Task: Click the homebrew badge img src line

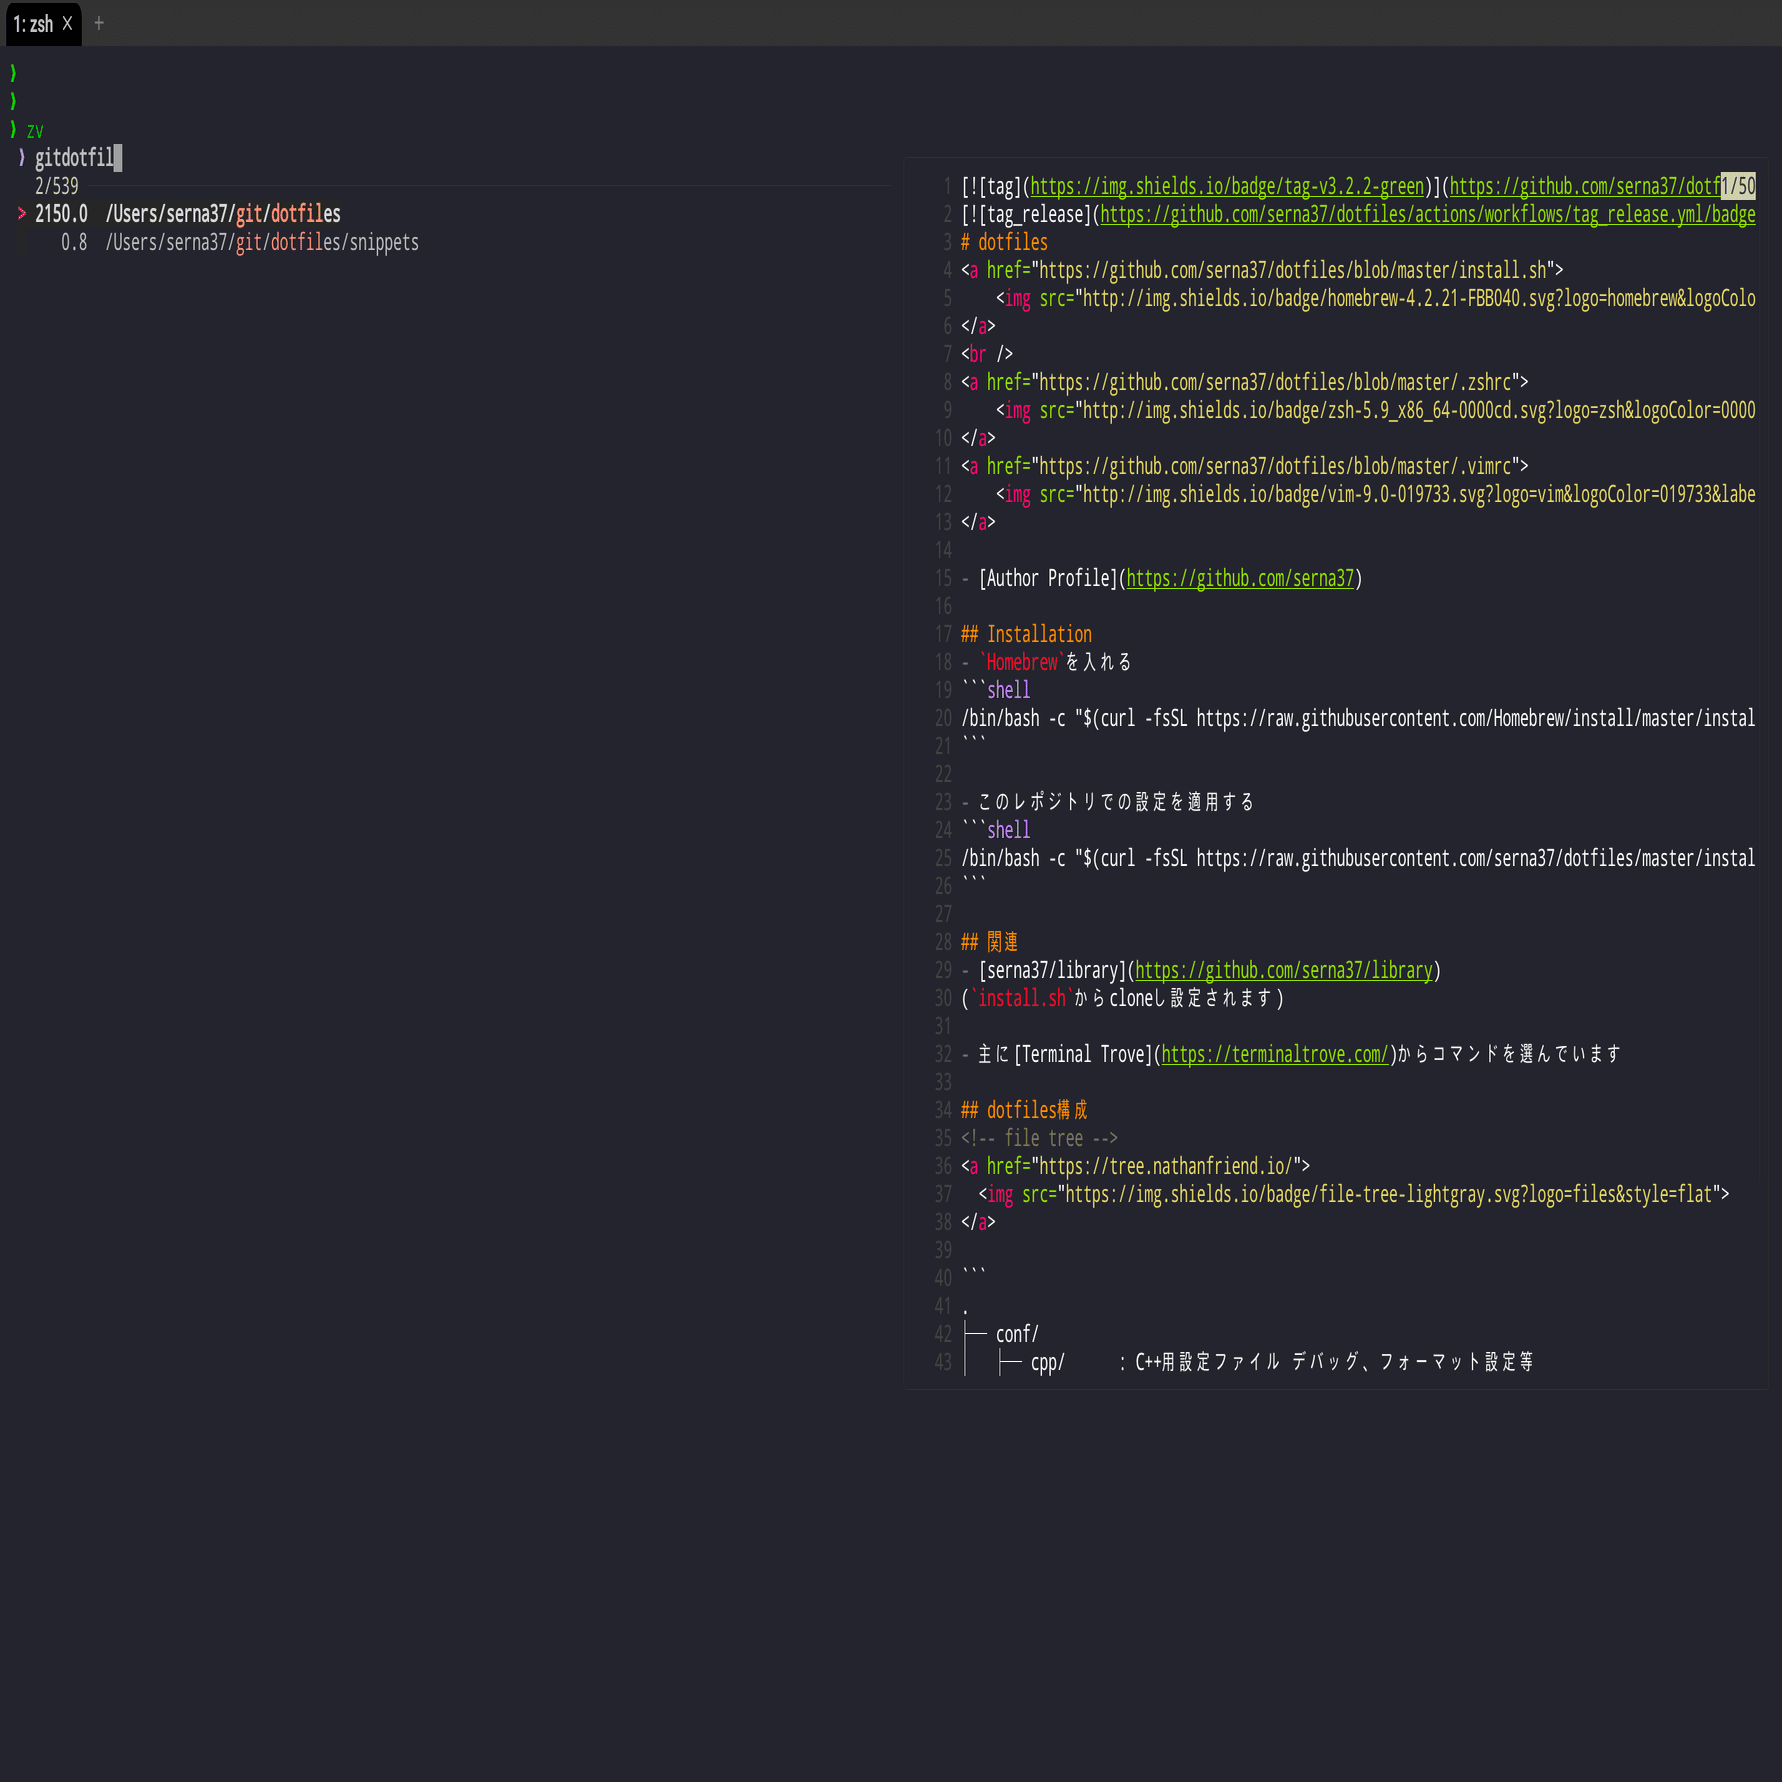Action: (1375, 298)
